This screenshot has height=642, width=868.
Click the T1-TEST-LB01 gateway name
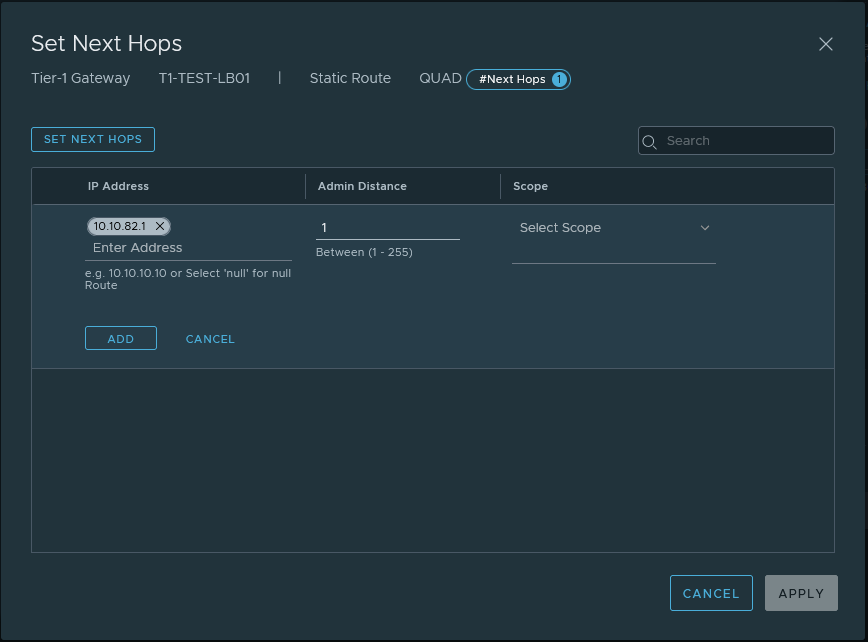click(204, 78)
